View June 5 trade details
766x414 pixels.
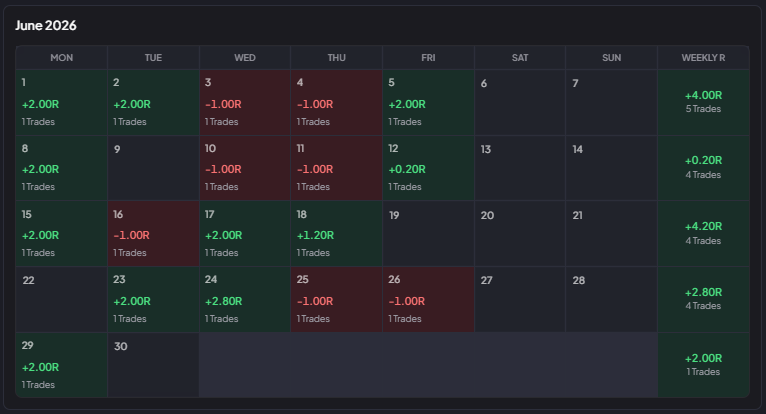click(x=428, y=103)
